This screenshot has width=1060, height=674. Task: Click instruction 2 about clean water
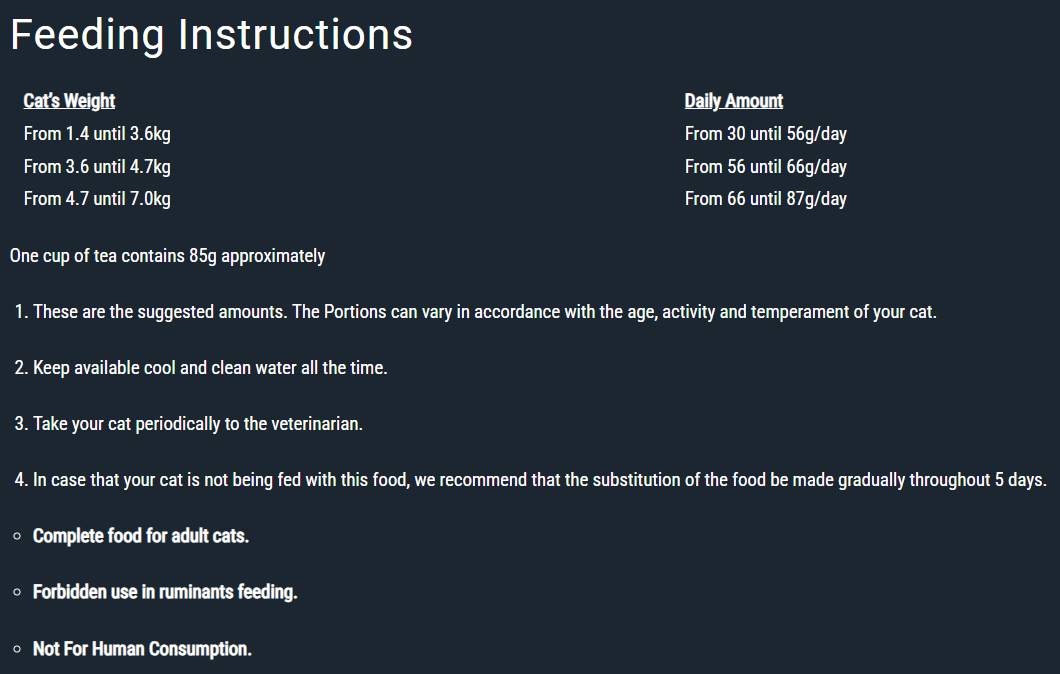201,368
